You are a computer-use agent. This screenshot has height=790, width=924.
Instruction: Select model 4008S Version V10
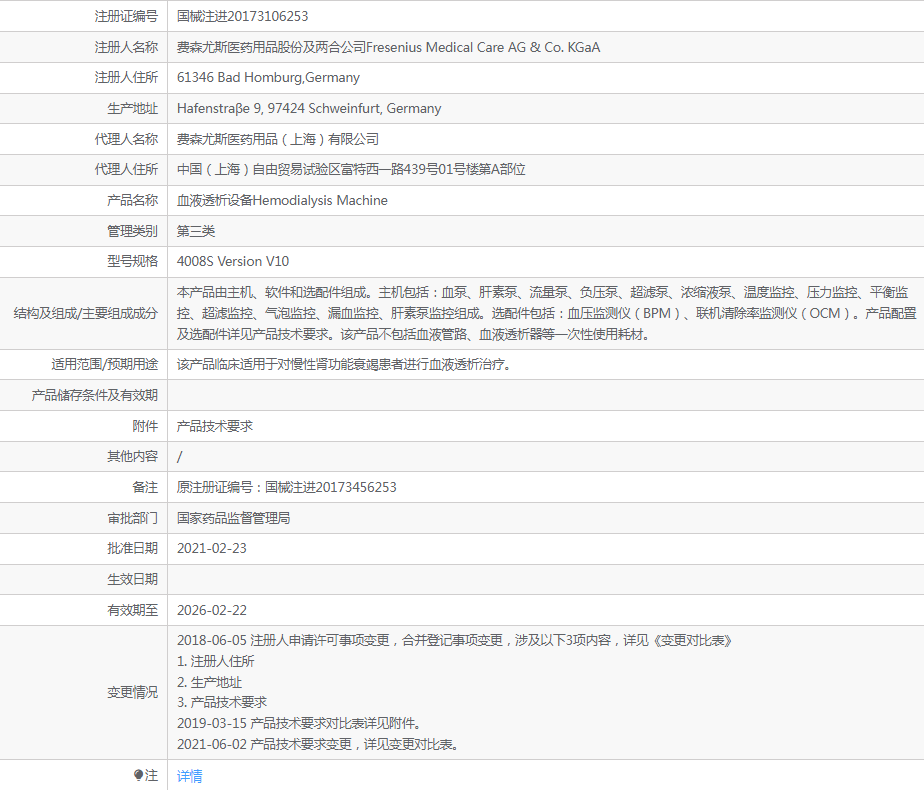point(233,262)
